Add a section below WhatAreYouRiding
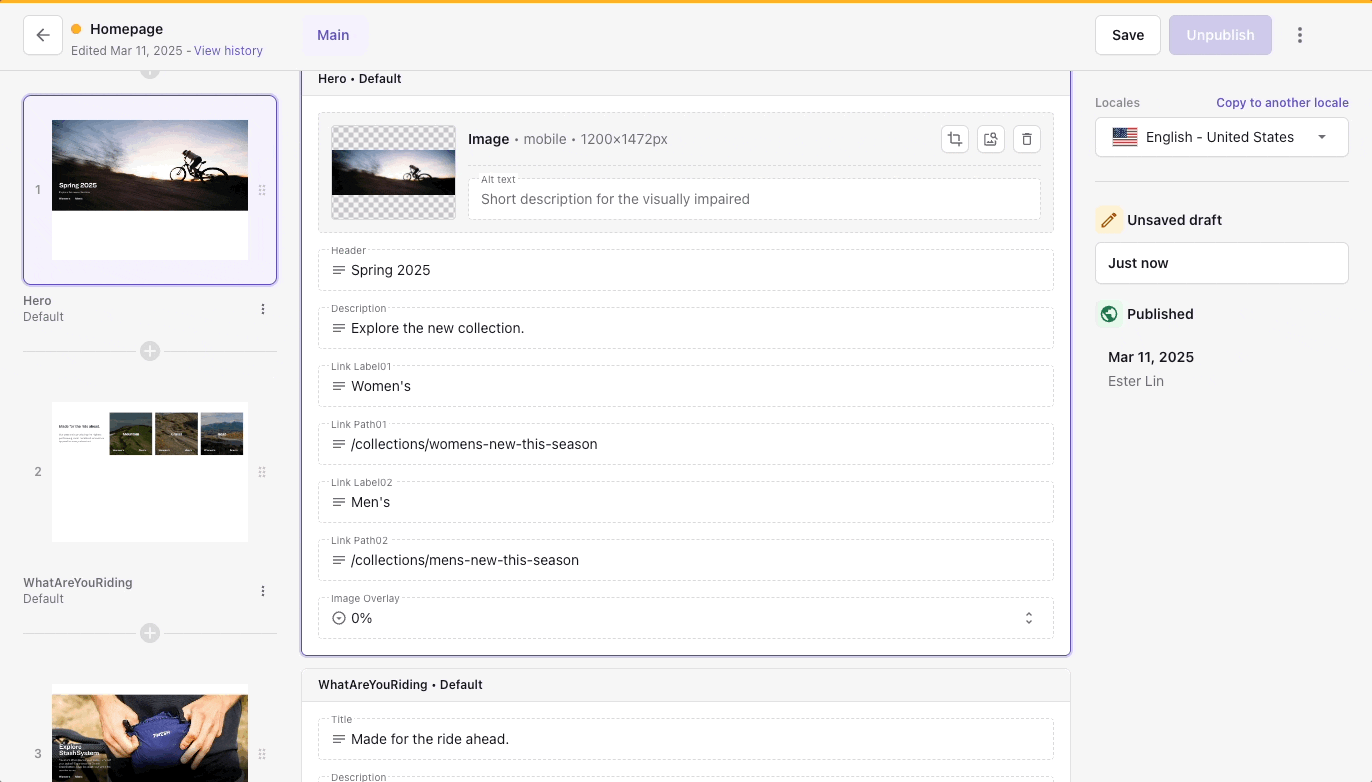This screenshot has height=782, width=1372. click(x=150, y=633)
